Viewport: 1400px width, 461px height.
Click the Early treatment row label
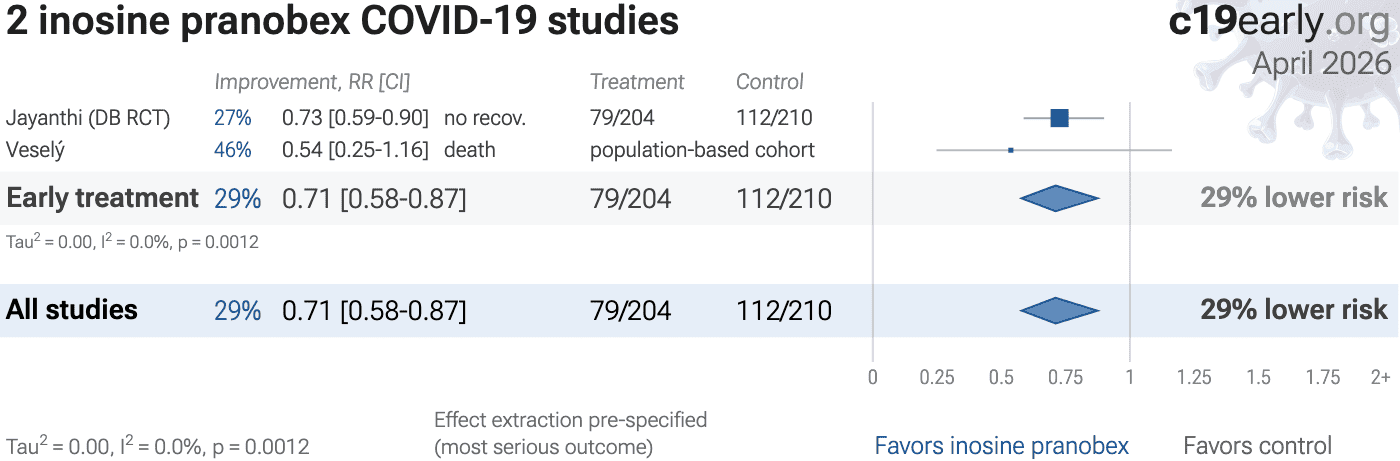(x=102, y=198)
